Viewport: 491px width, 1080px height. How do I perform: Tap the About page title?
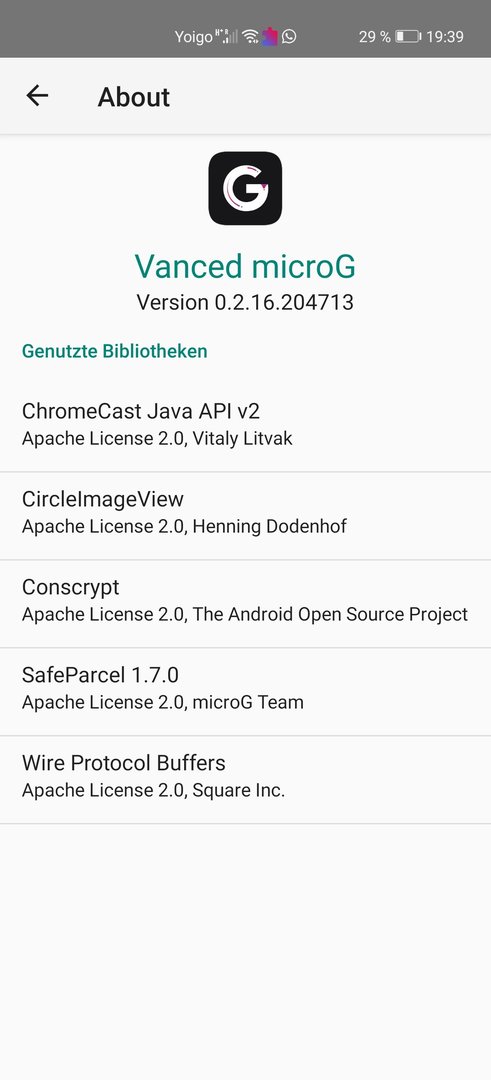pos(134,96)
